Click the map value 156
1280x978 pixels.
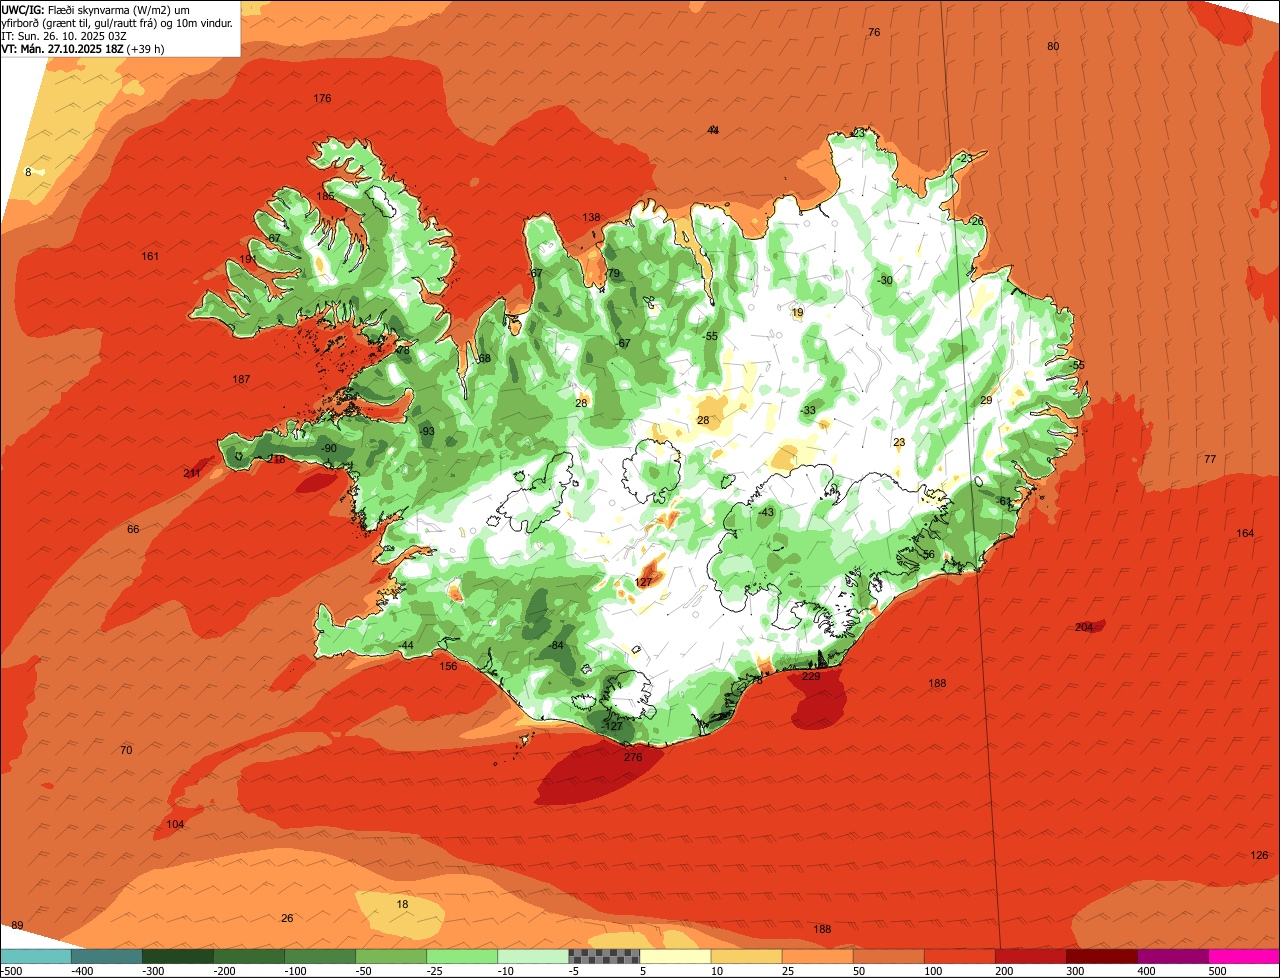[x=449, y=666]
